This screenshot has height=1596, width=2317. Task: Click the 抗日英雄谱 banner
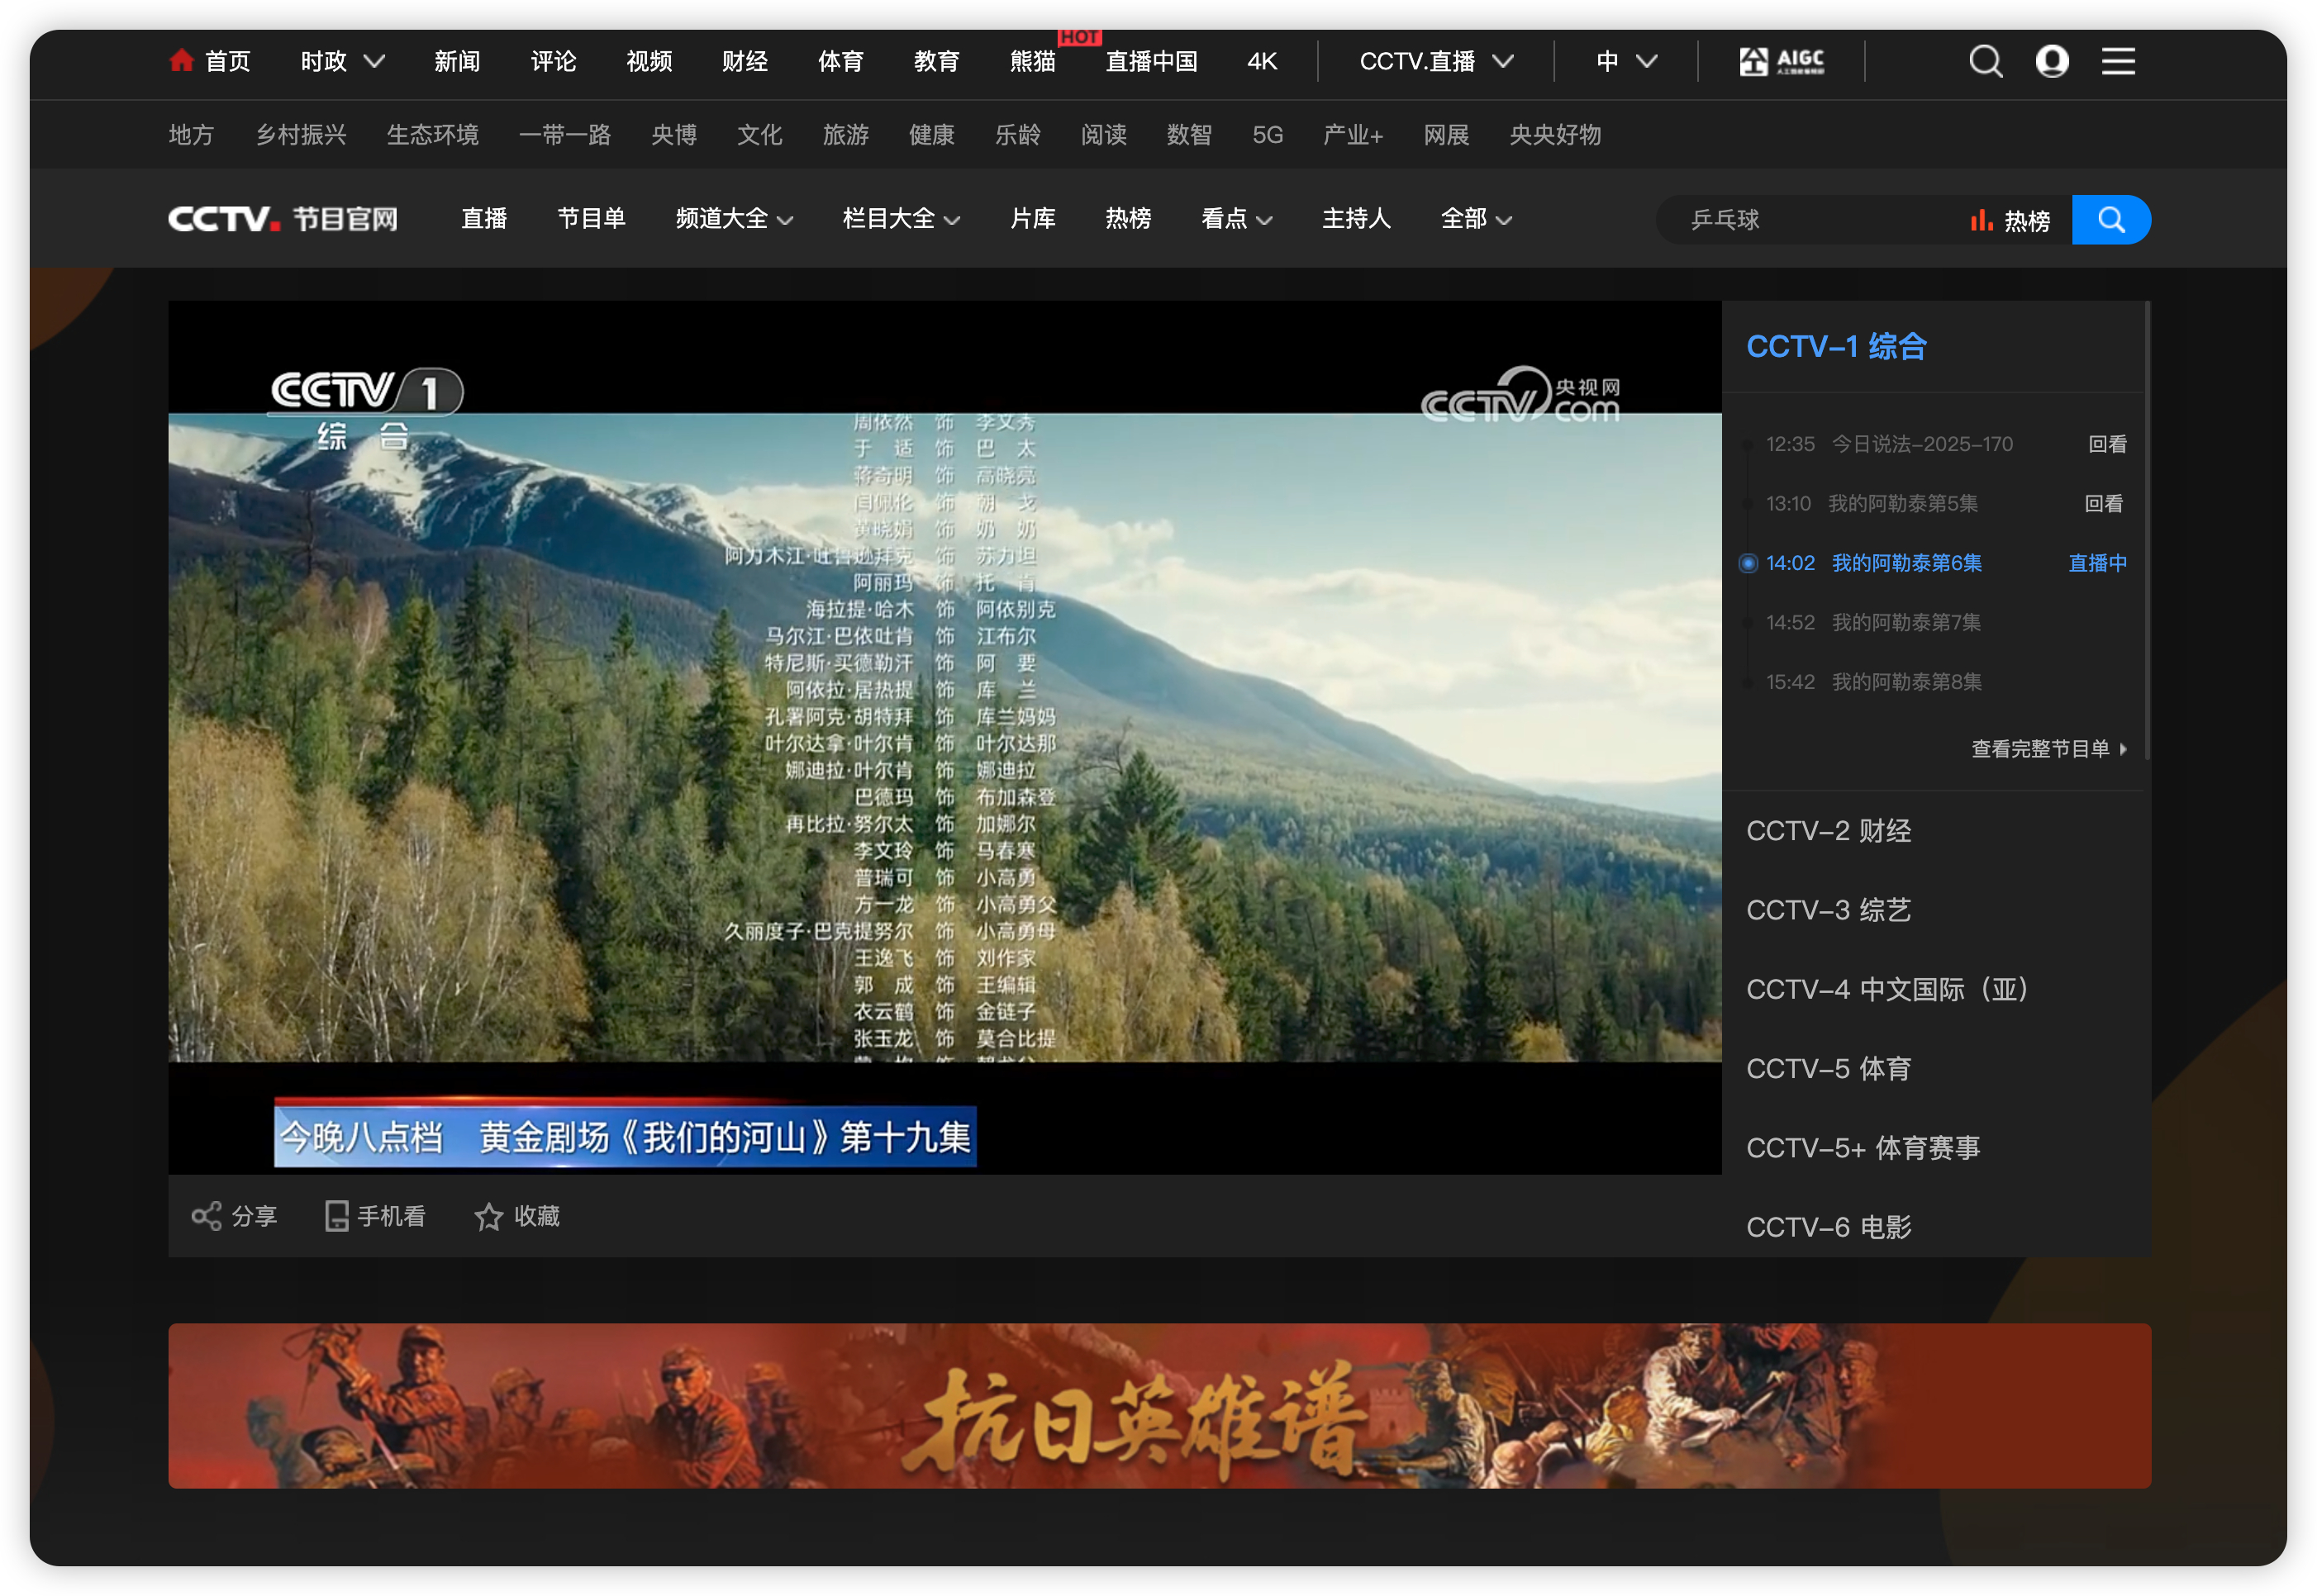[1159, 1406]
